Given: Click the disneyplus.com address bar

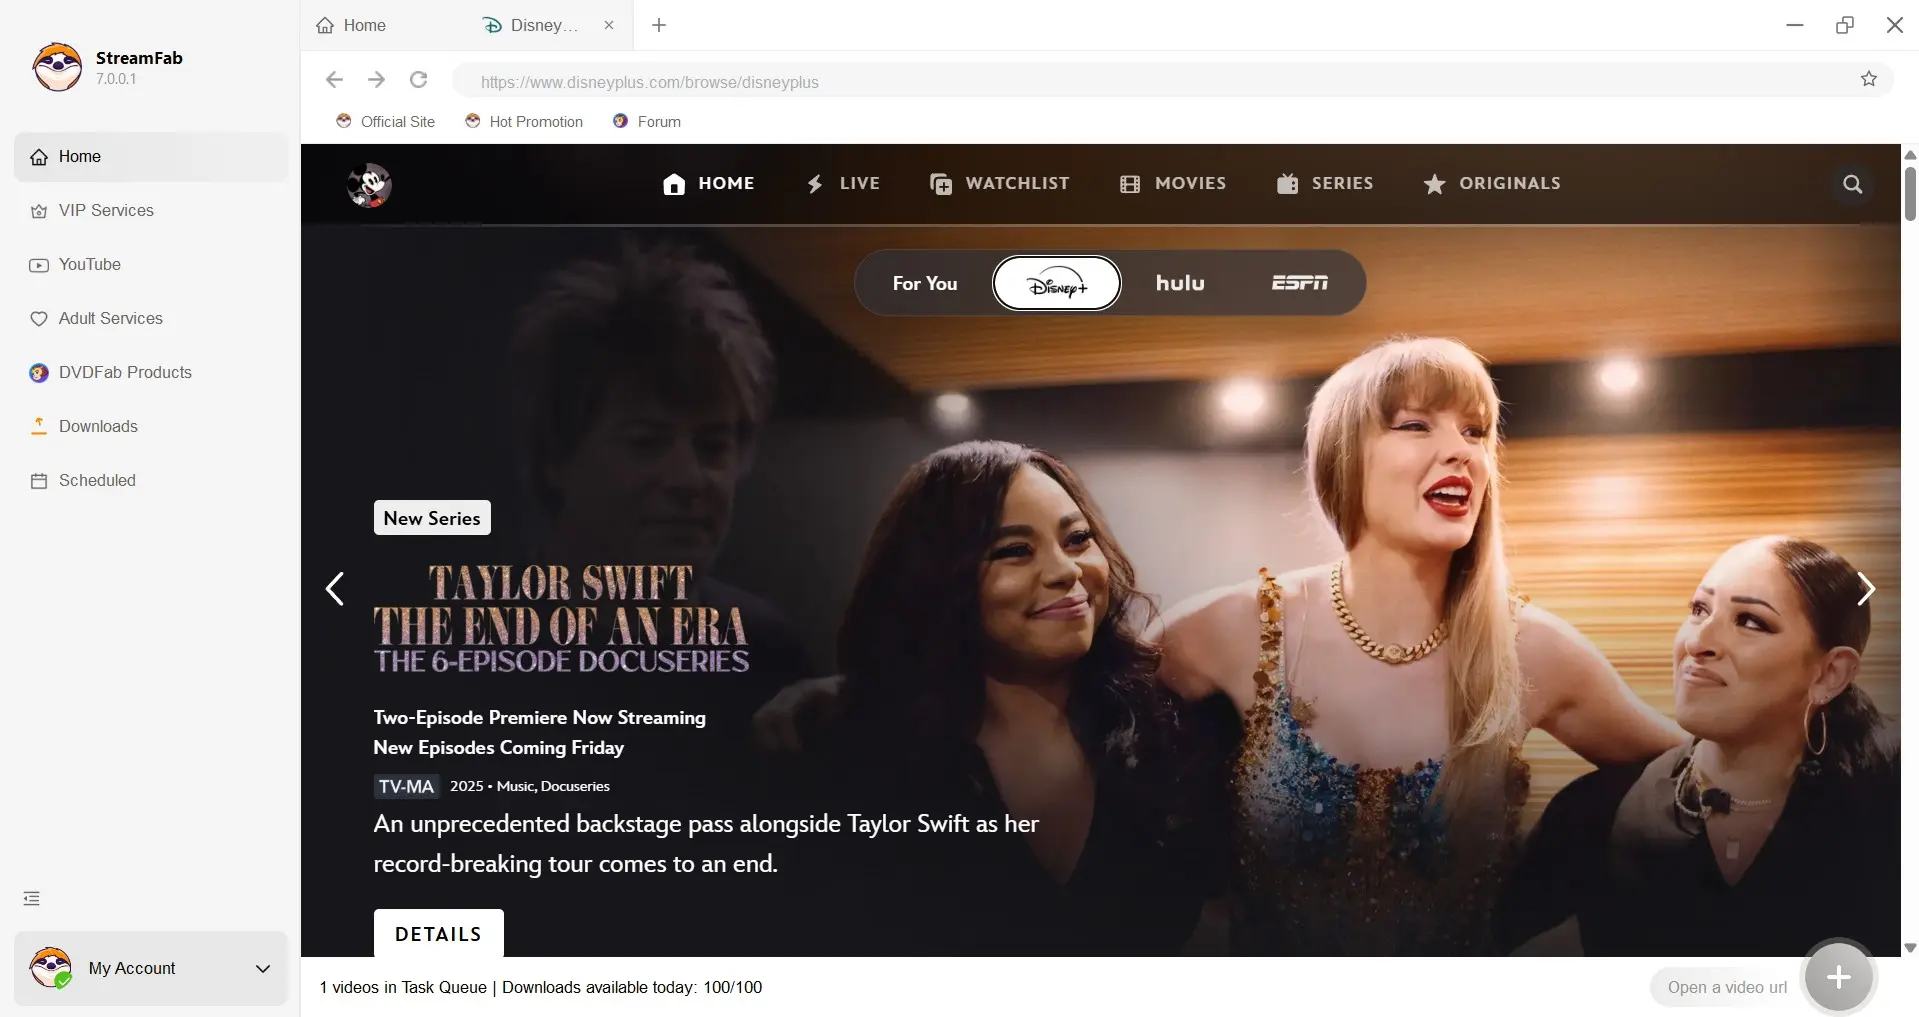Looking at the screenshot, I should click(1150, 81).
